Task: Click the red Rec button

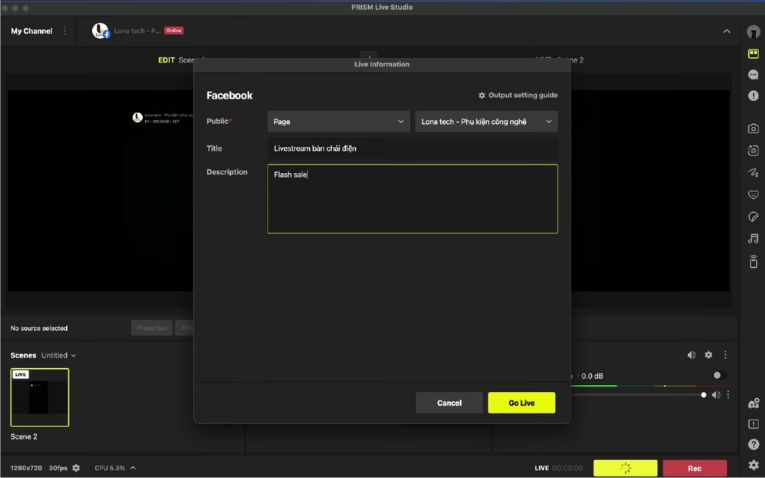Action: [695, 468]
